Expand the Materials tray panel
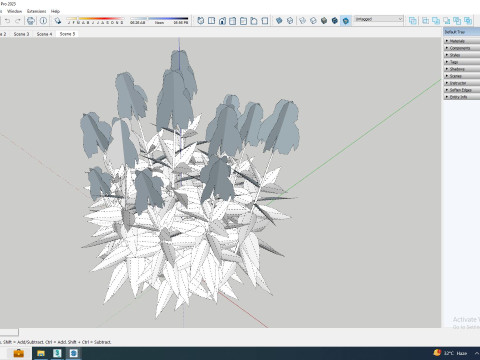This screenshot has width=480, height=360. (462, 41)
